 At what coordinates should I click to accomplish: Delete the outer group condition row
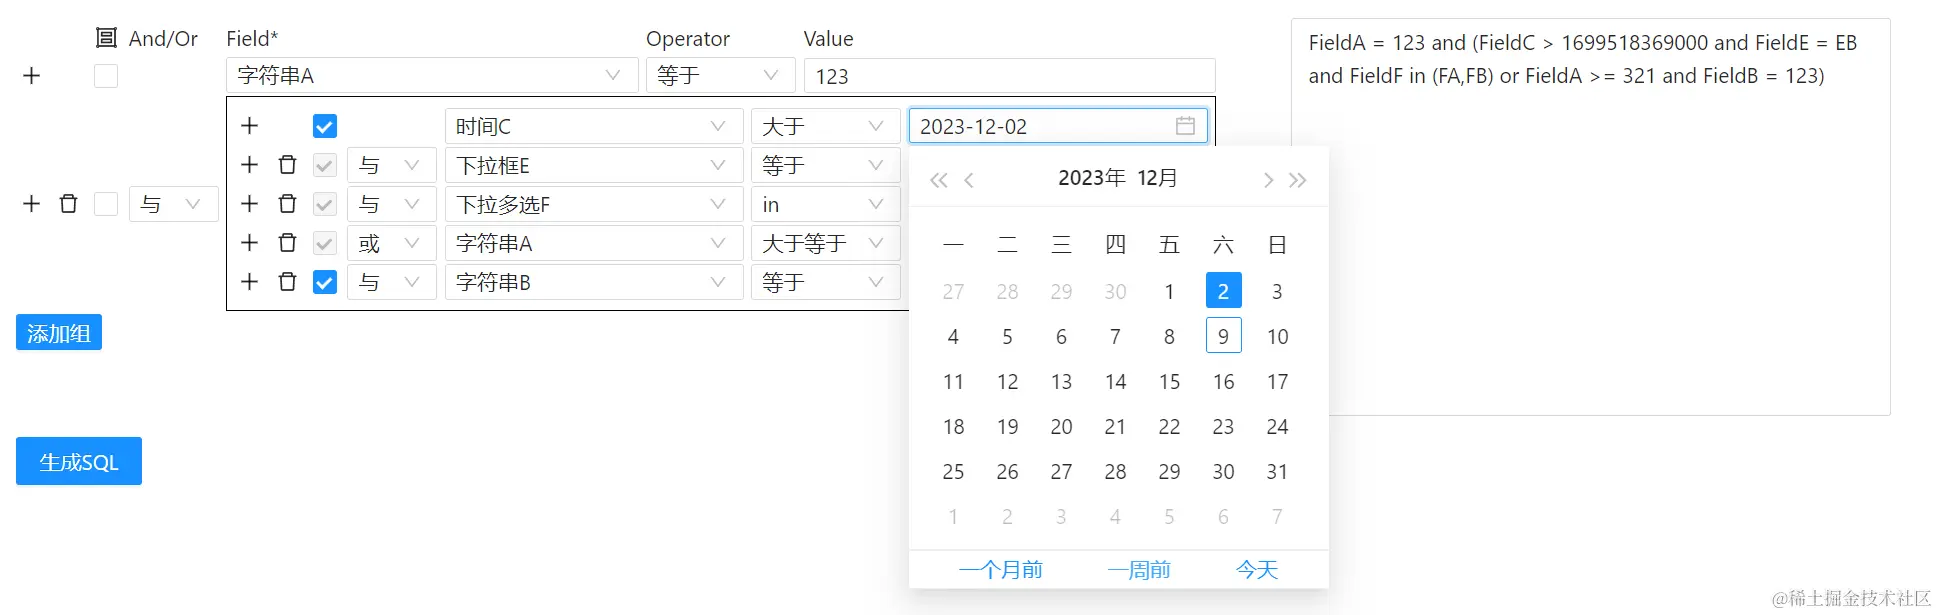(x=69, y=204)
